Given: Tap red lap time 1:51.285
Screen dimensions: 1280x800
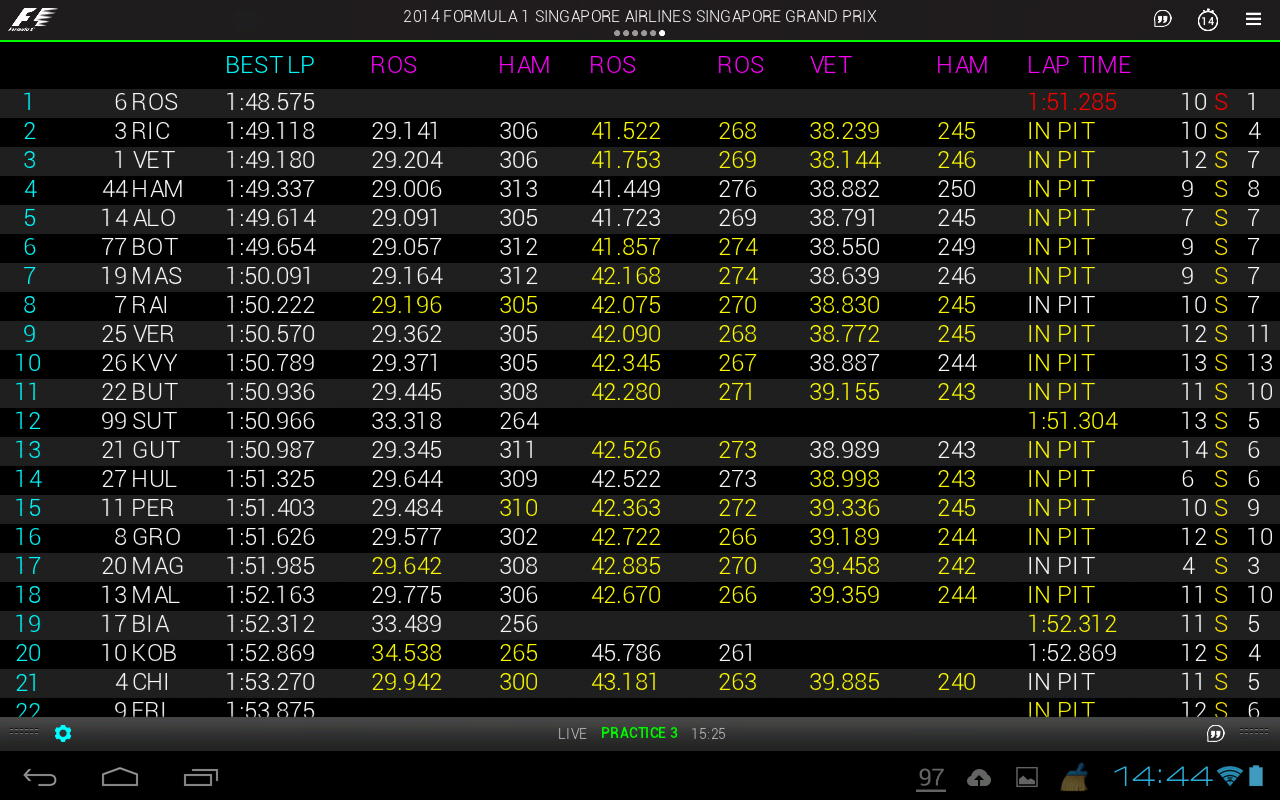Looking at the screenshot, I should pos(1072,102).
